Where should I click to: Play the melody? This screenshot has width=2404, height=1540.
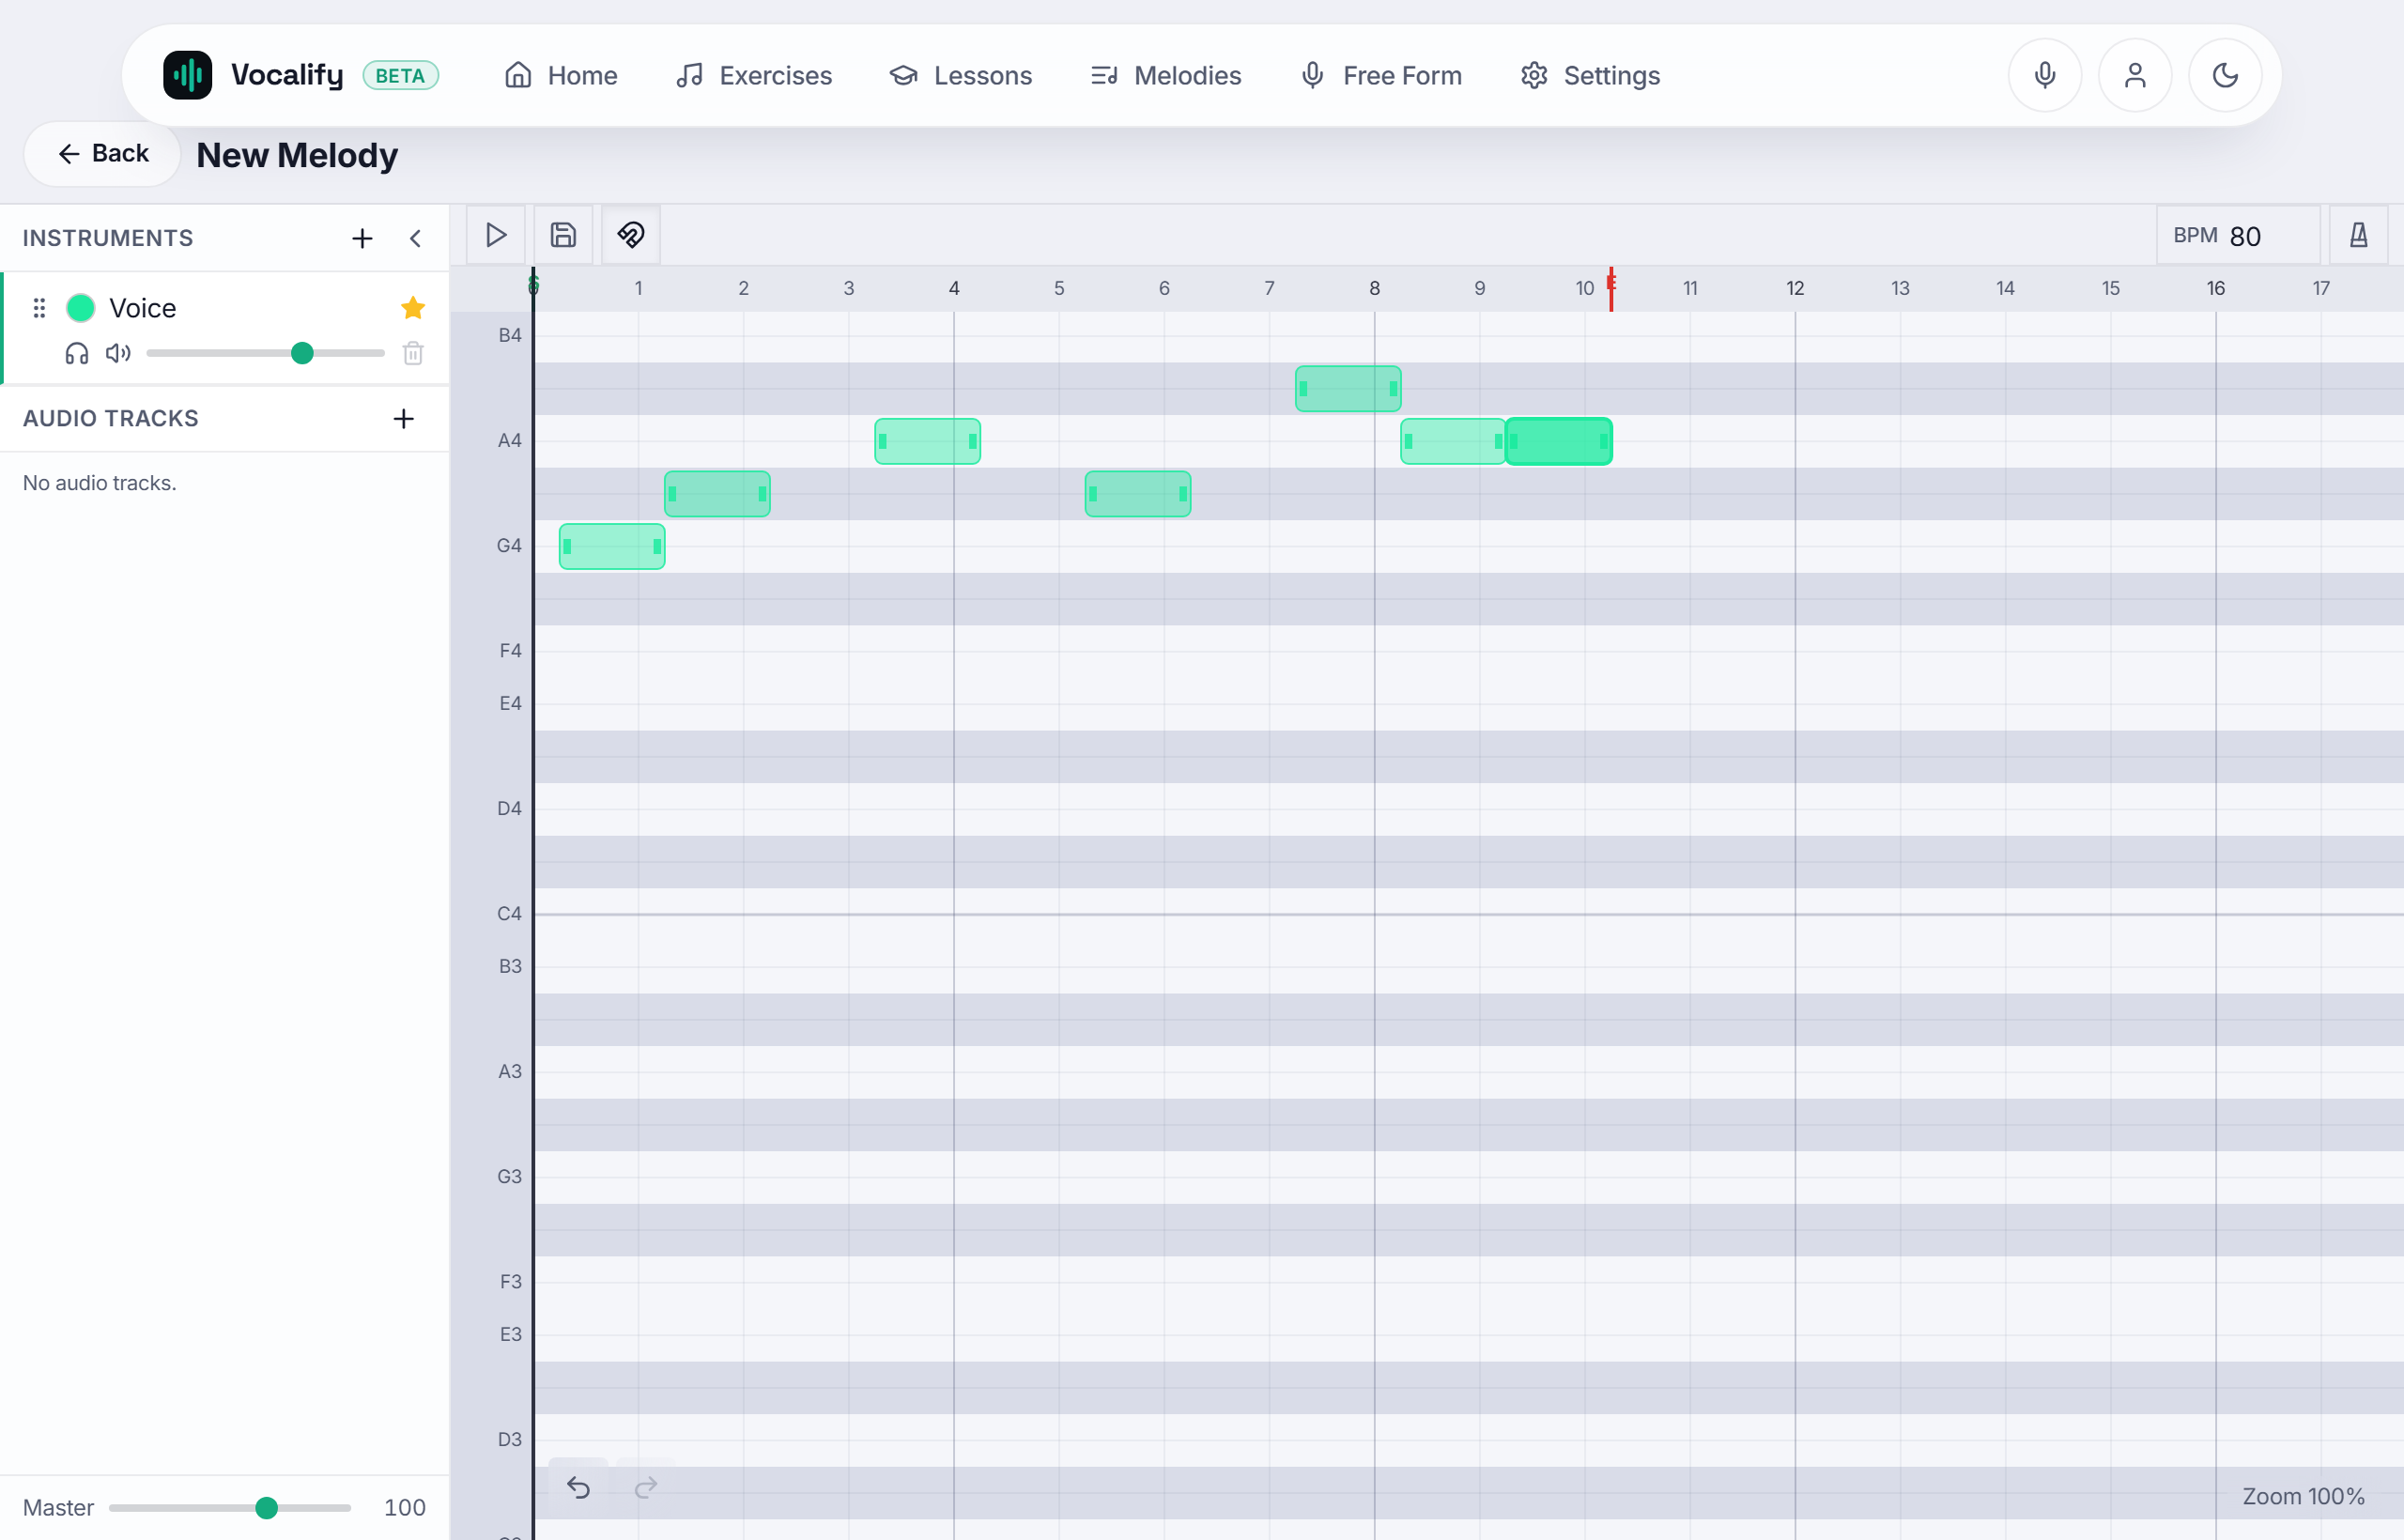(x=496, y=235)
